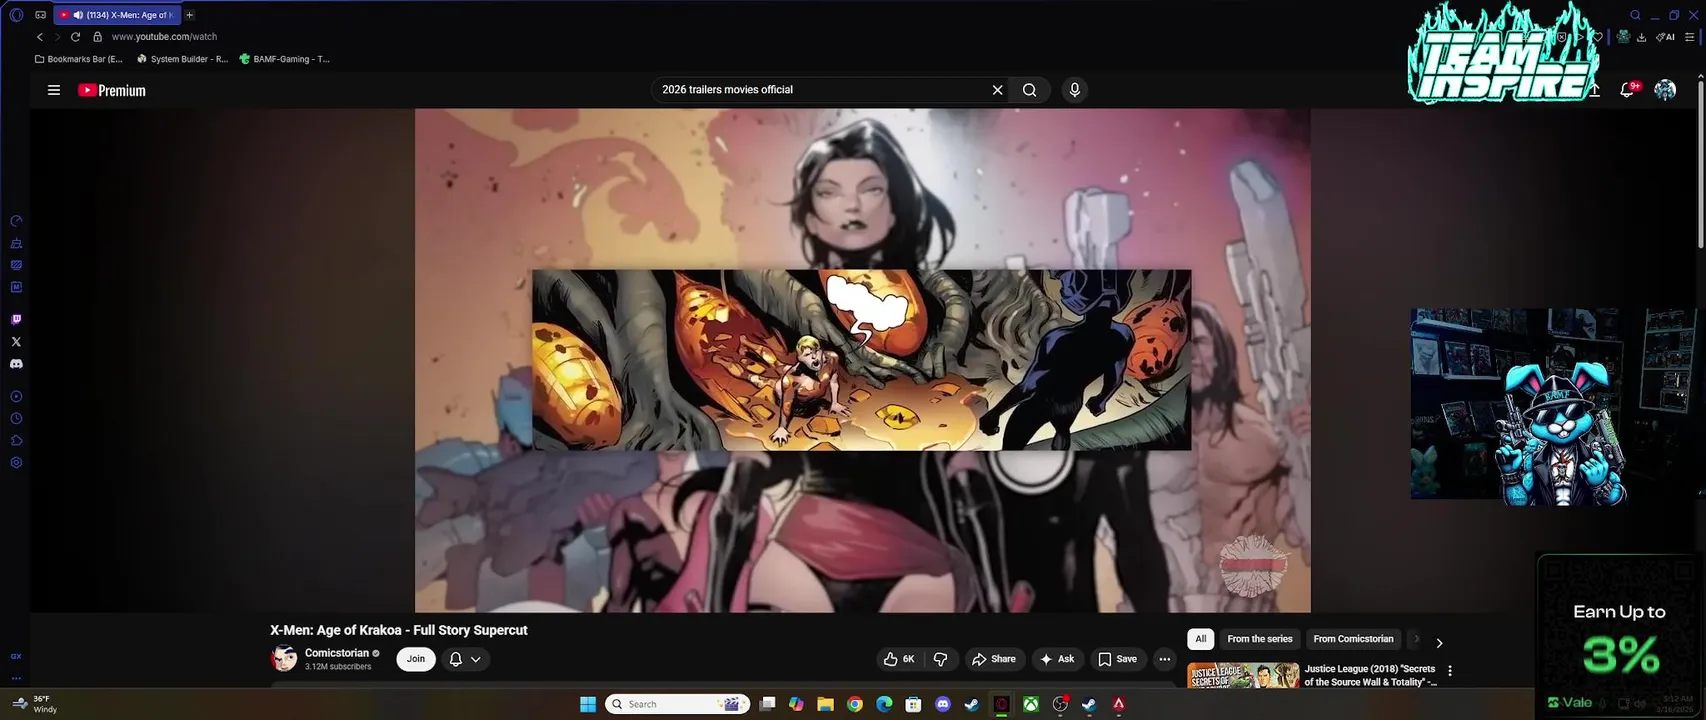Open Xbox app from taskbar
Screen dimensions: 1706x720
point(1030,704)
